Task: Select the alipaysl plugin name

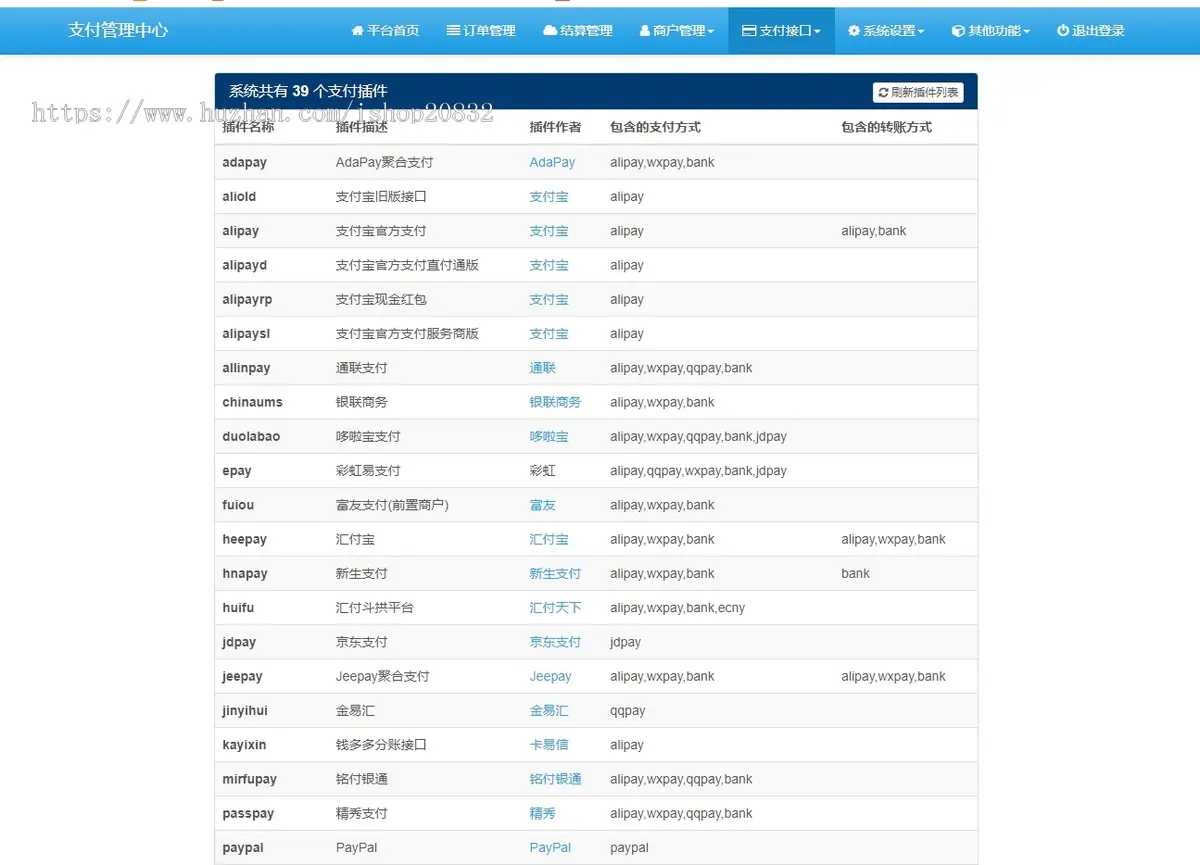Action: (x=246, y=333)
